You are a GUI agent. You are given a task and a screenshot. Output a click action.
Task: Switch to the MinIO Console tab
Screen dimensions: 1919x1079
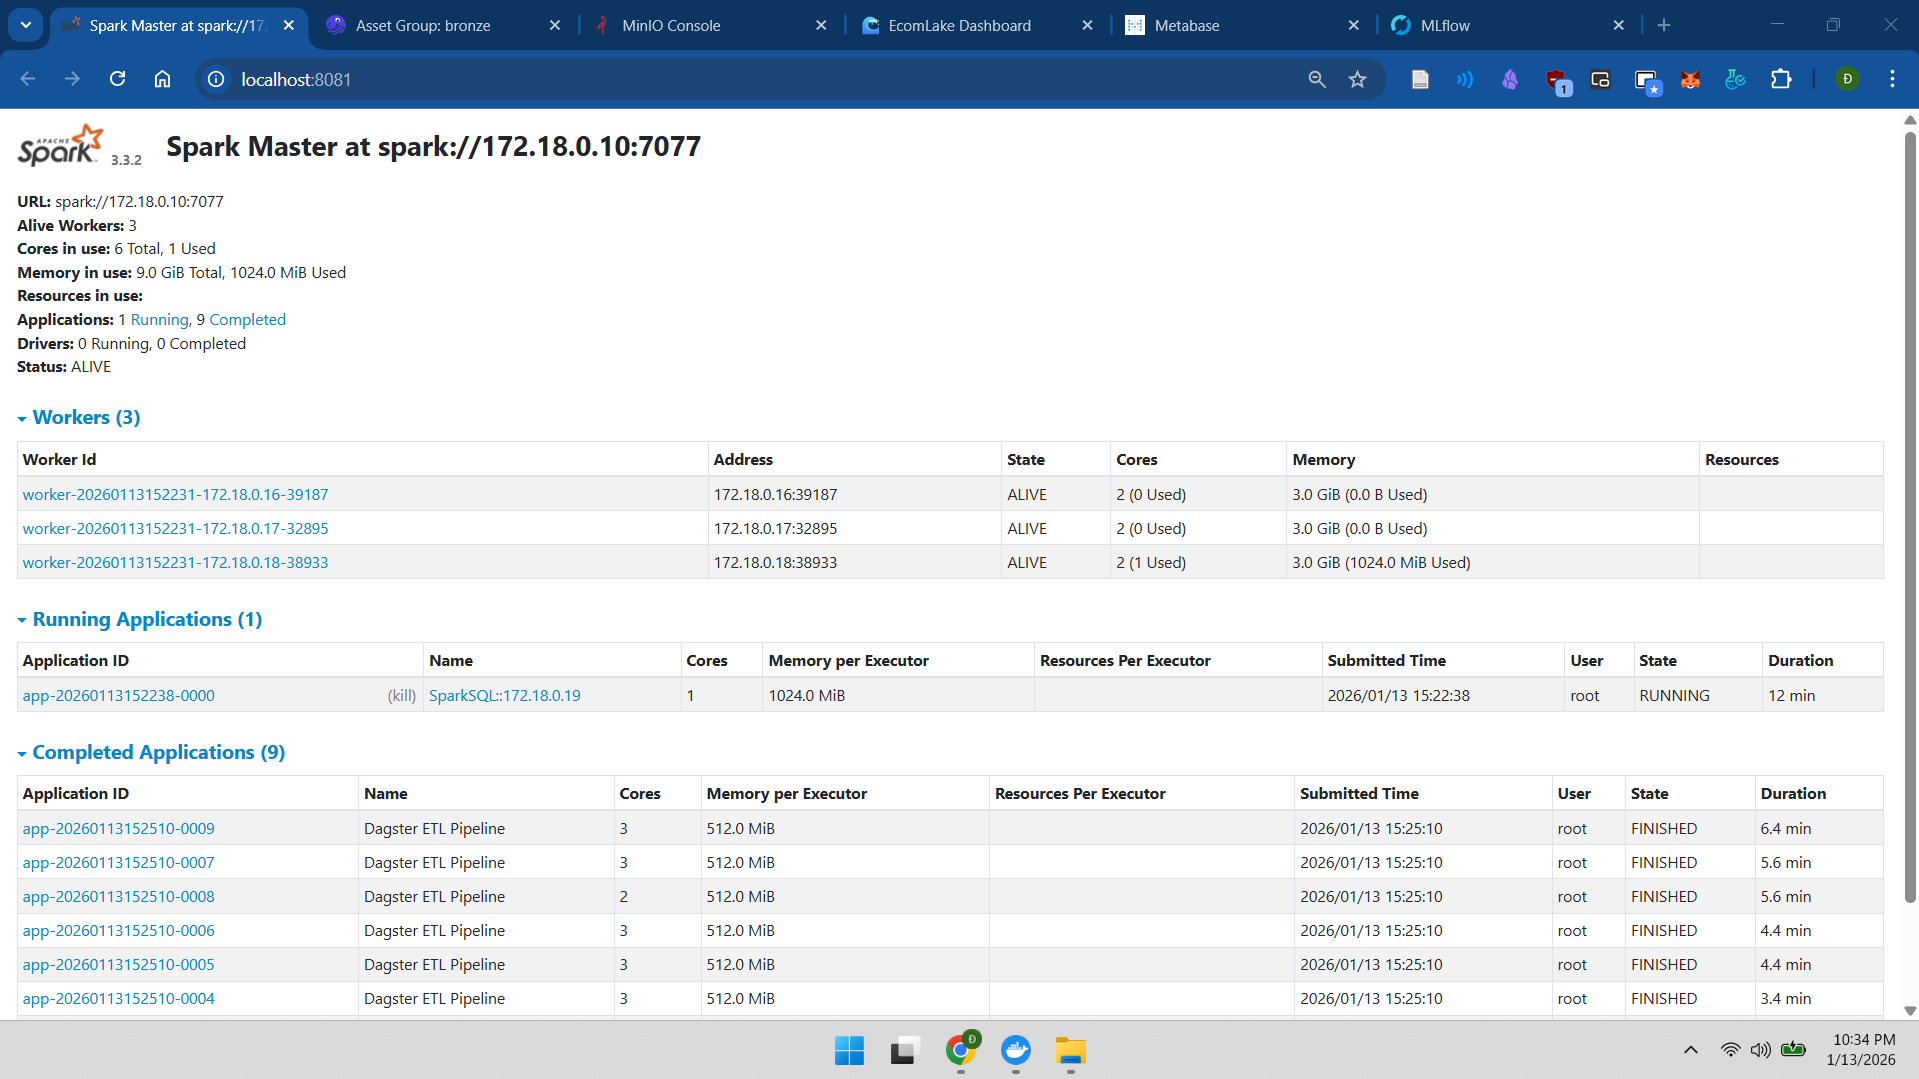671,25
